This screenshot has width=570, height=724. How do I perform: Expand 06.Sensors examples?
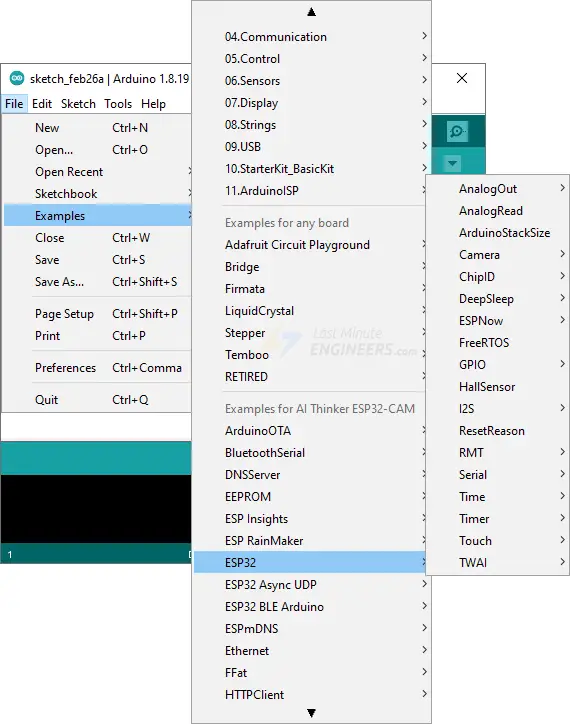click(x=312, y=81)
